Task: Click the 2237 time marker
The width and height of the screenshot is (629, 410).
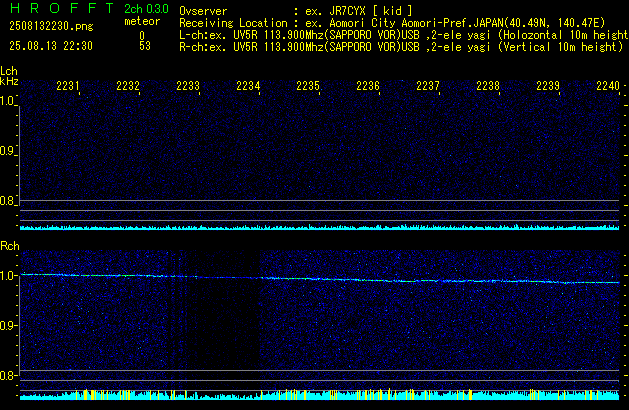Action: pos(428,86)
